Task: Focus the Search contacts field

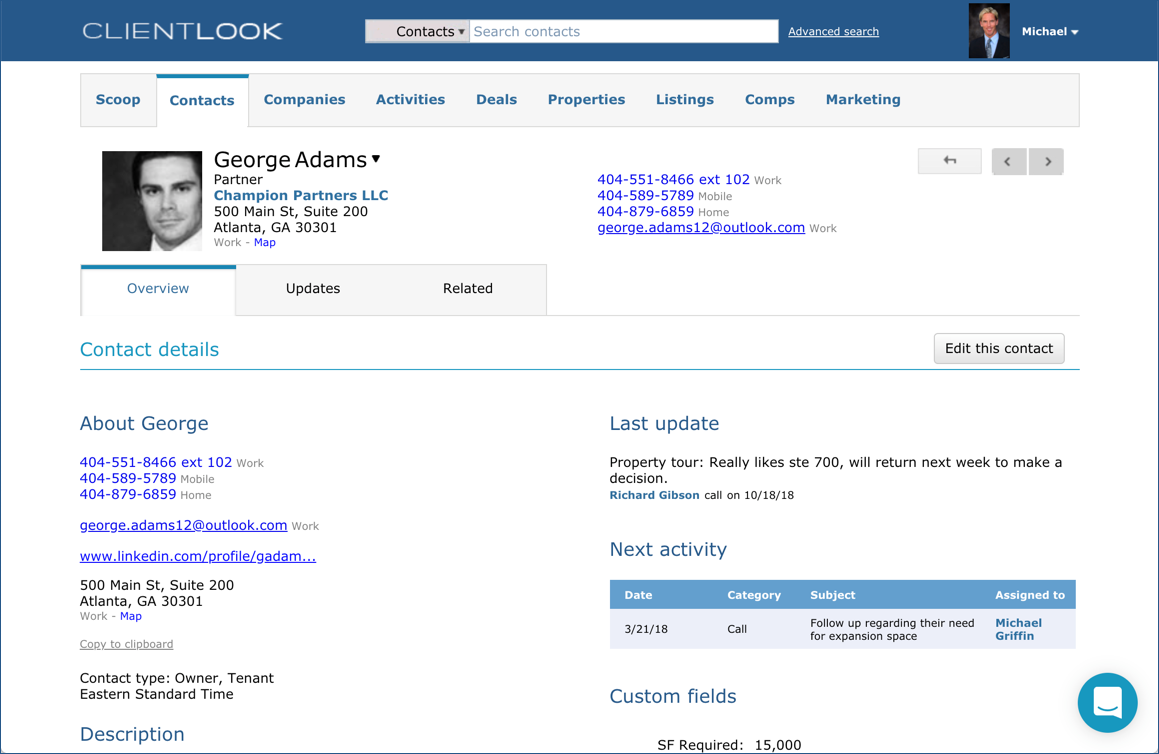Action: pos(624,31)
